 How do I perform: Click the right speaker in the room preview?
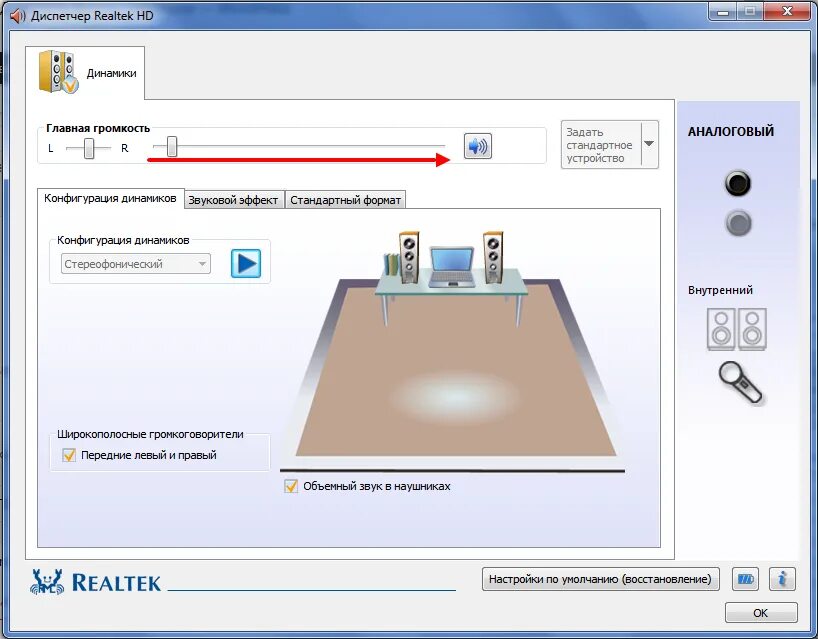tap(492, 258)
